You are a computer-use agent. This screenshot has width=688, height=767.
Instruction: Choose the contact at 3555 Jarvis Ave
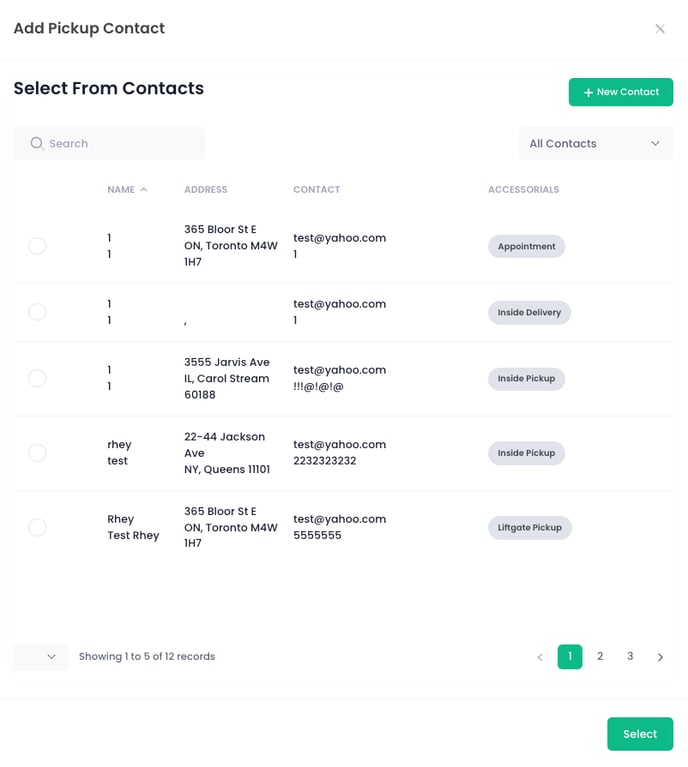pos(37,378)
